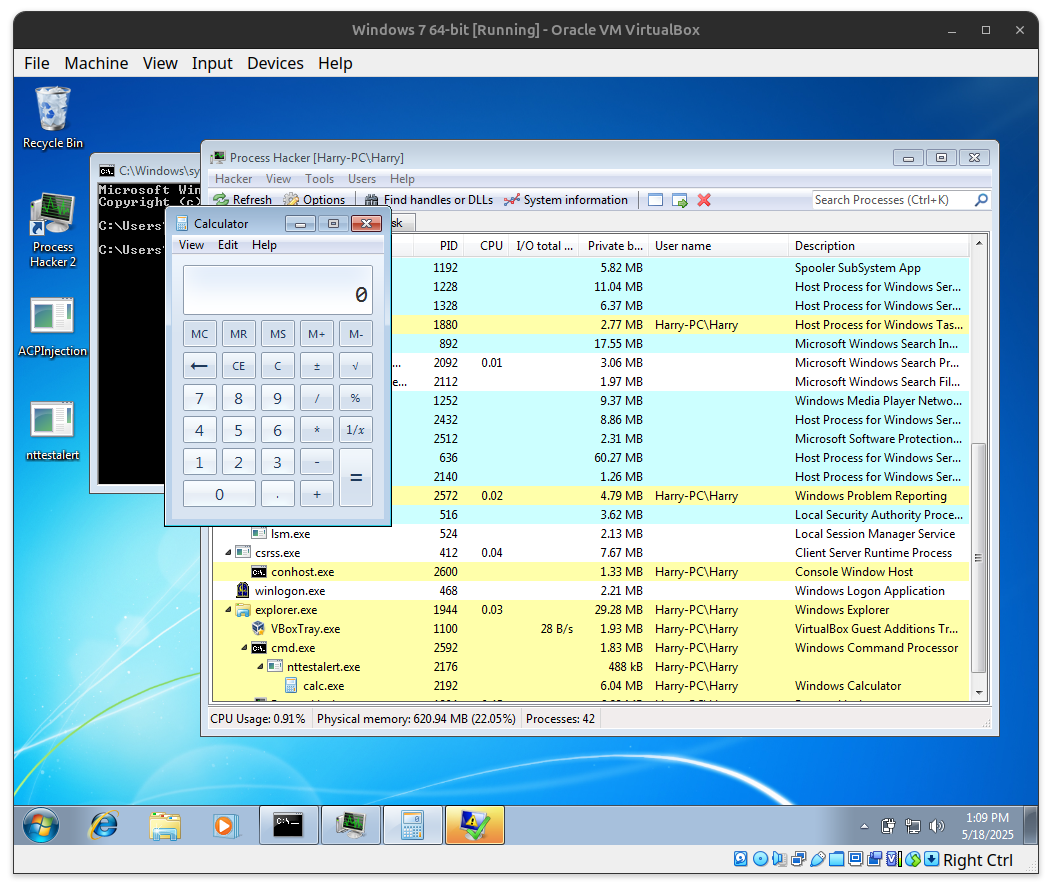This screenshot has width=1052, height=890.
Task: Open Process Hacker View menu
Action: (278, 179)
